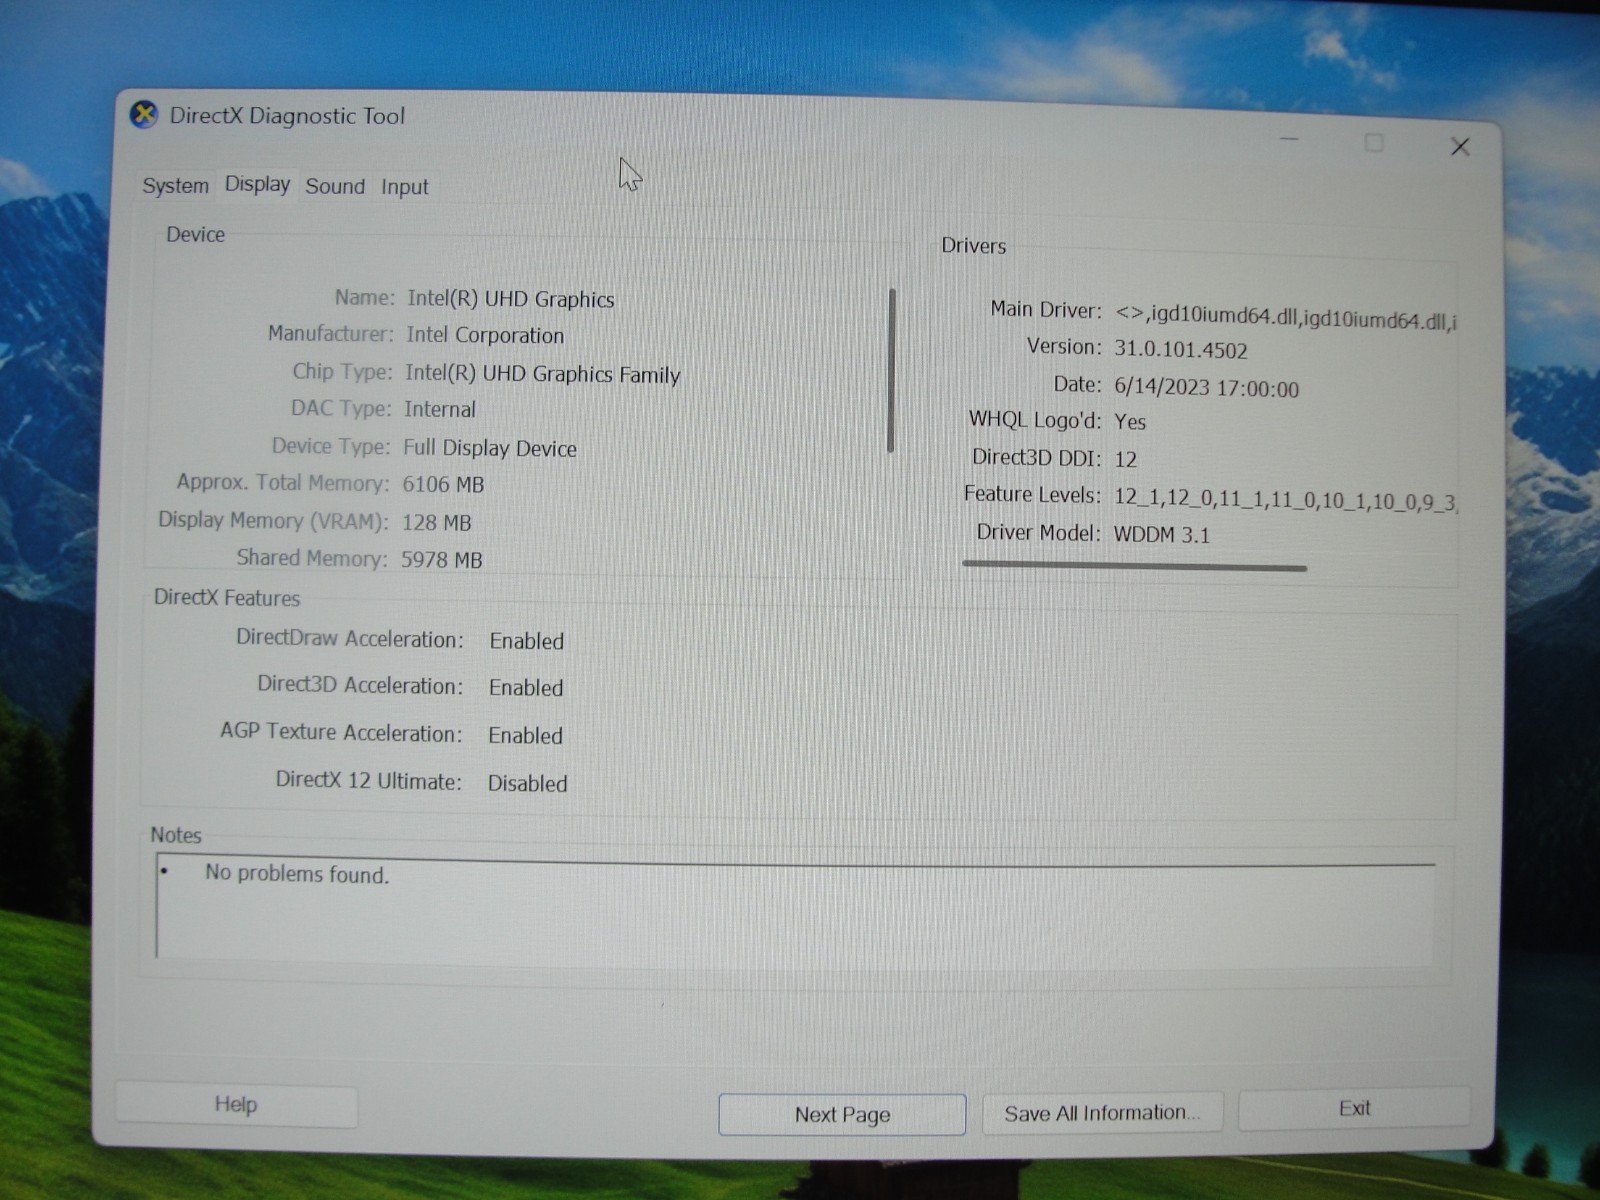1600x1200 pixels.
Task: Click the DirectX Diagnostic Tool title icon
Action: click(x=144, y=115)
